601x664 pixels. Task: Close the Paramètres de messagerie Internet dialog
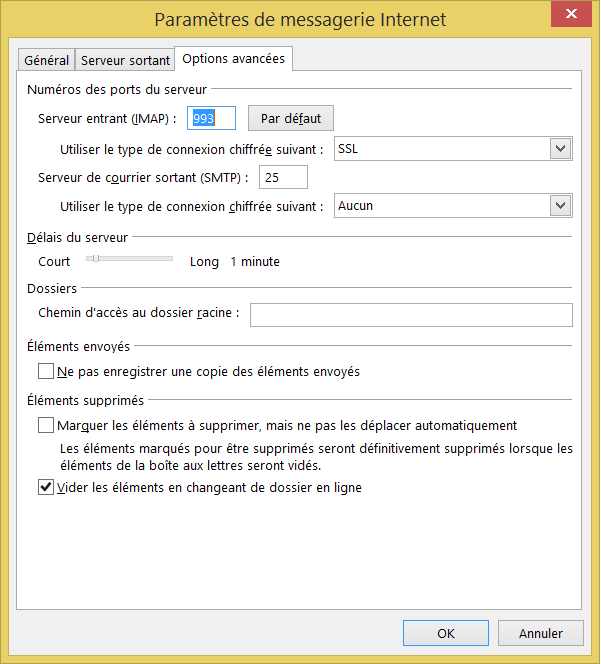tap(569, 13)
